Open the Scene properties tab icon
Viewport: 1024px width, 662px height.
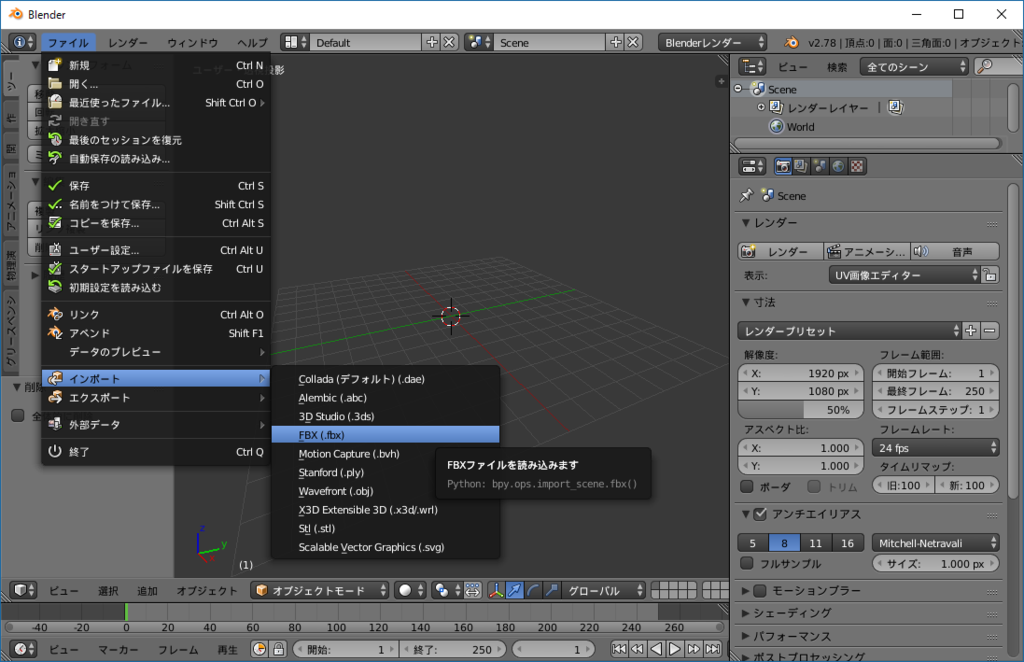(x=820, y=166)
